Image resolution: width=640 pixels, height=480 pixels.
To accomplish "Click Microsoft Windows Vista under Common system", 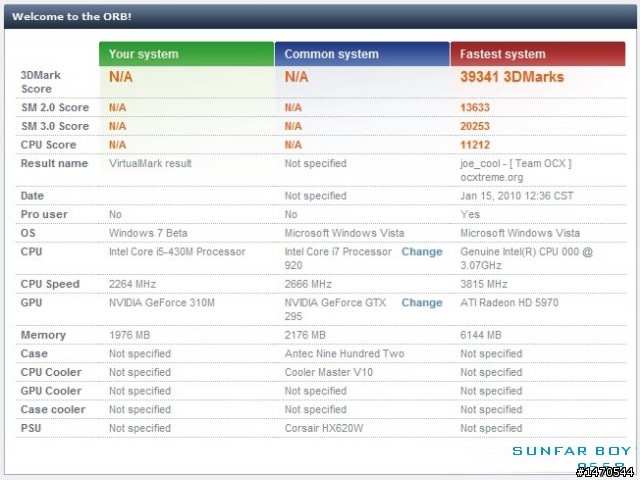I will (x=344, y=233).
